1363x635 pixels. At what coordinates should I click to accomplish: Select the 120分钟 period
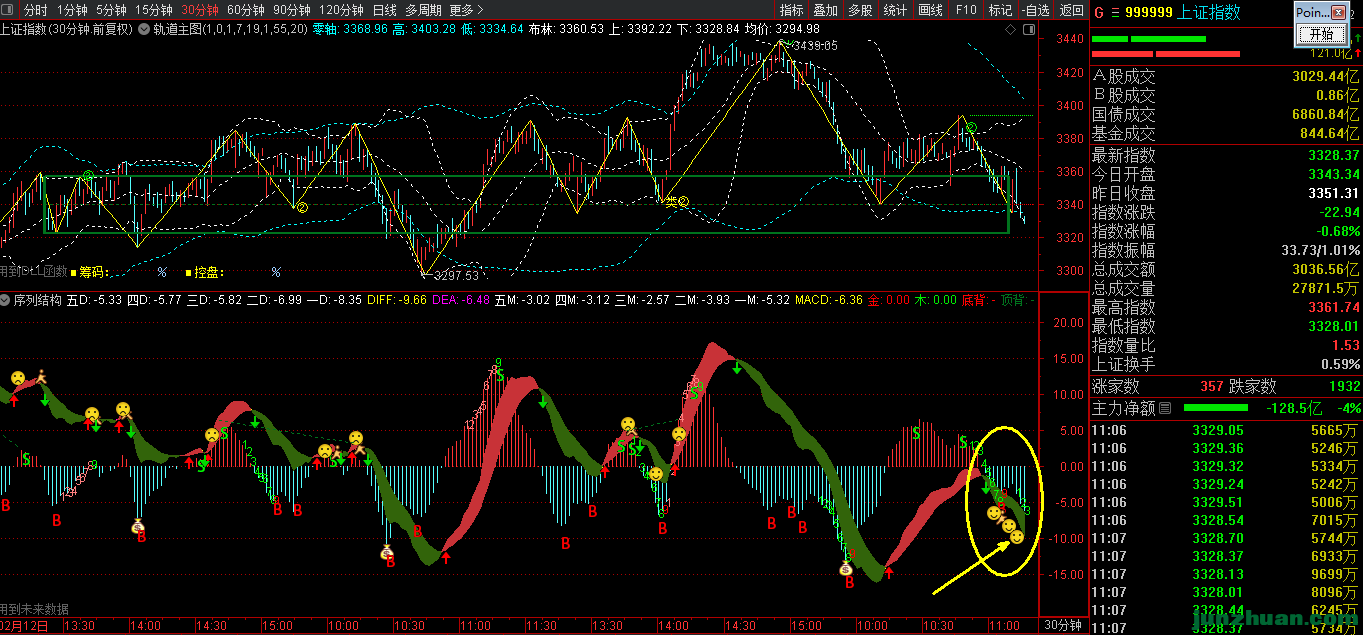341,10
